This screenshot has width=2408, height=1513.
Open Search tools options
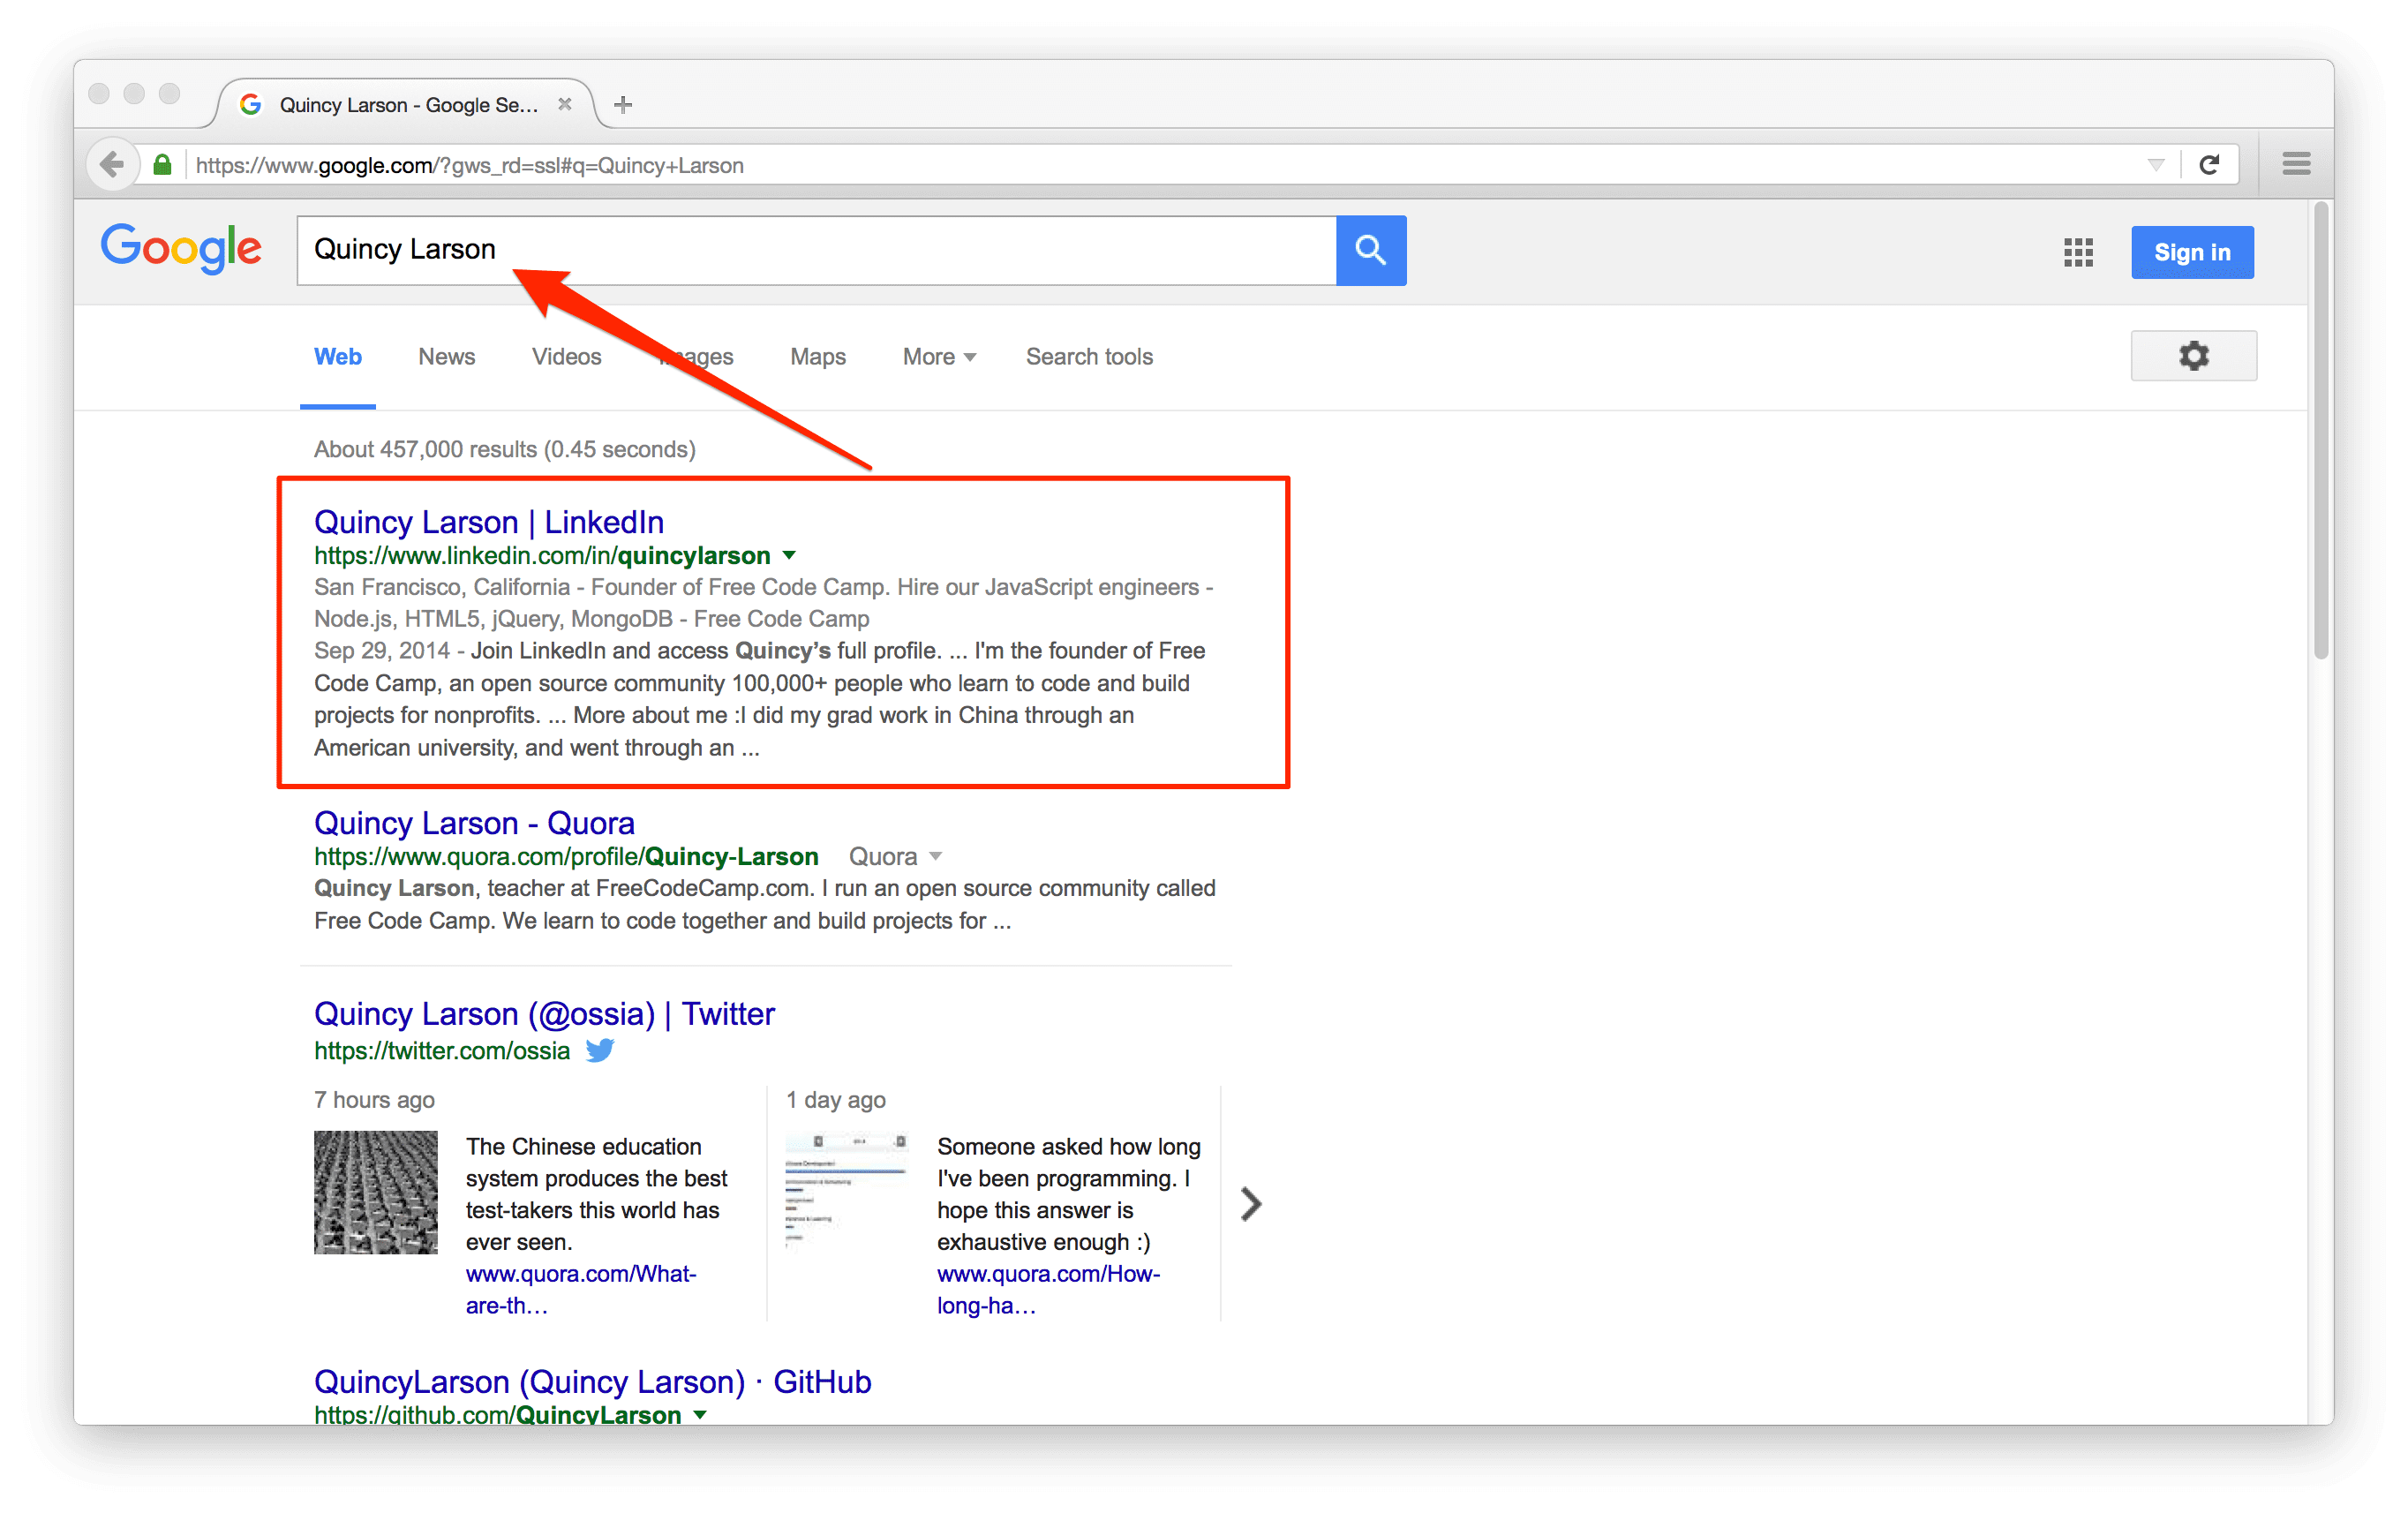click(1089, 356)
